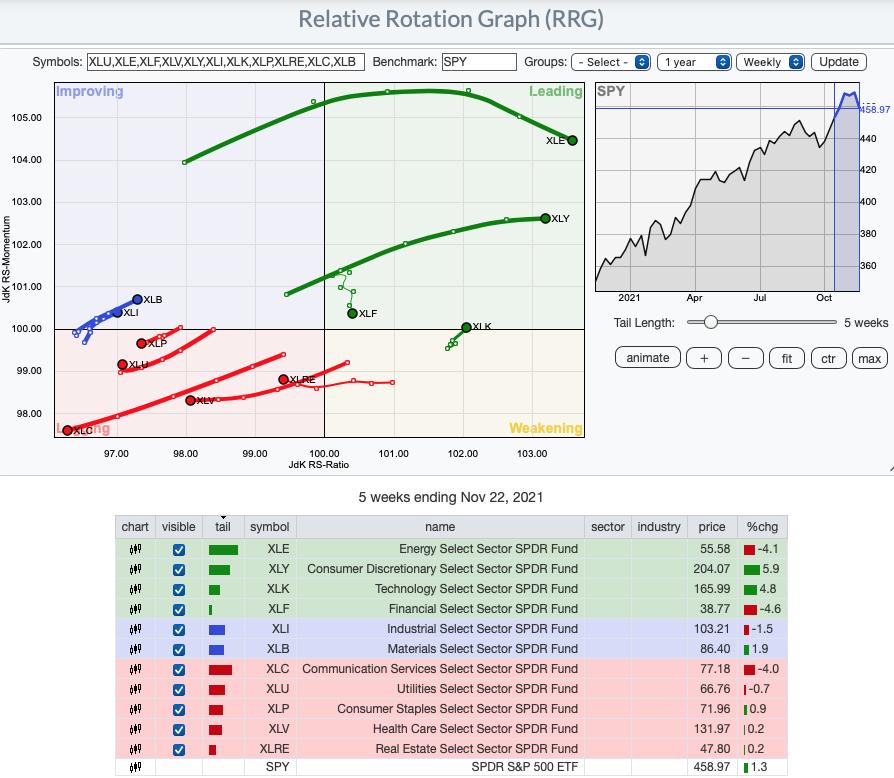Uncheck visibility for XLK

point(178,590)
